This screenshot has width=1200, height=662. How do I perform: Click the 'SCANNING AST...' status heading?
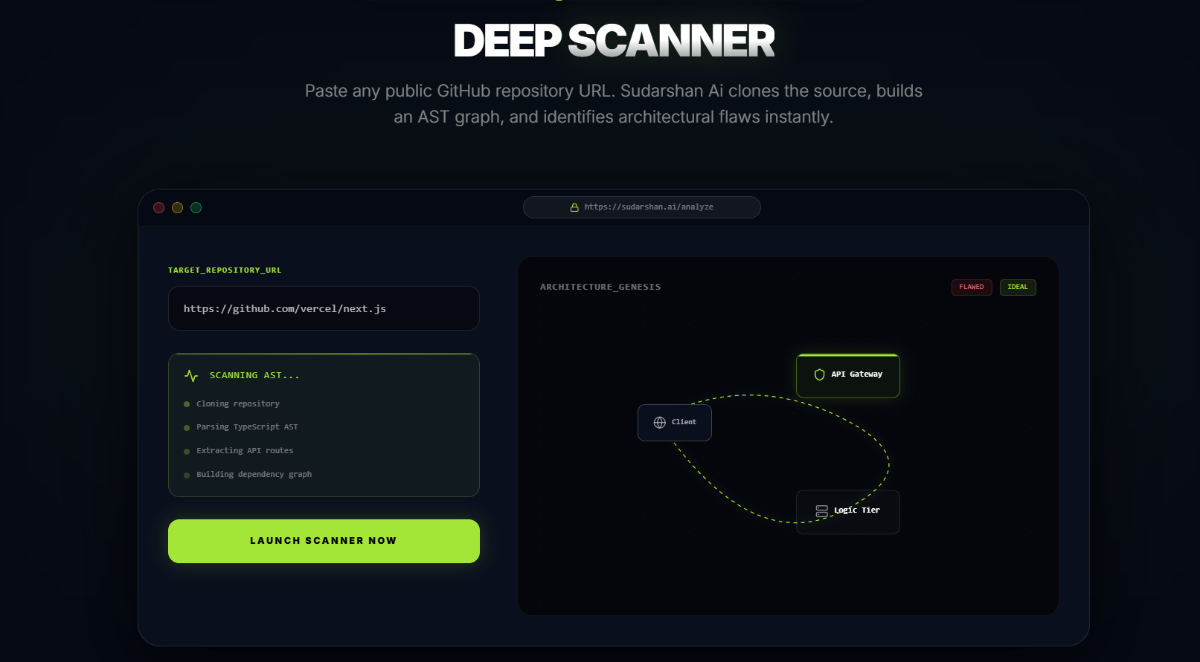(x=255, y=376)
